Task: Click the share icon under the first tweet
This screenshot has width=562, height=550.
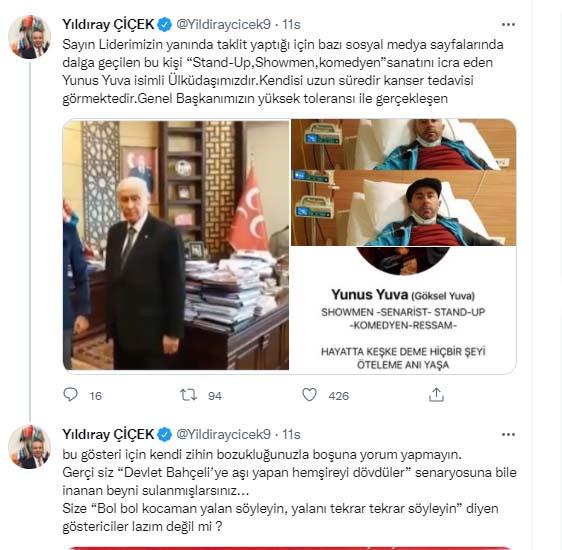Action: click(x=436, y=394)
